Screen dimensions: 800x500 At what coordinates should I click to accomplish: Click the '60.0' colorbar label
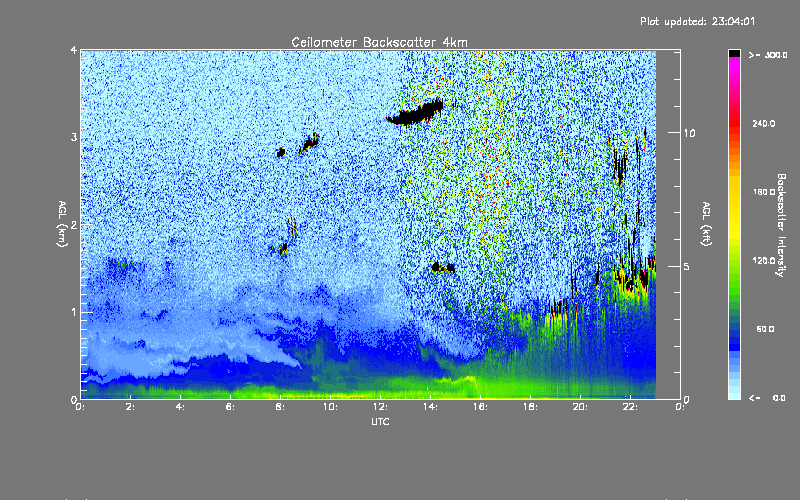pos(765,329)
